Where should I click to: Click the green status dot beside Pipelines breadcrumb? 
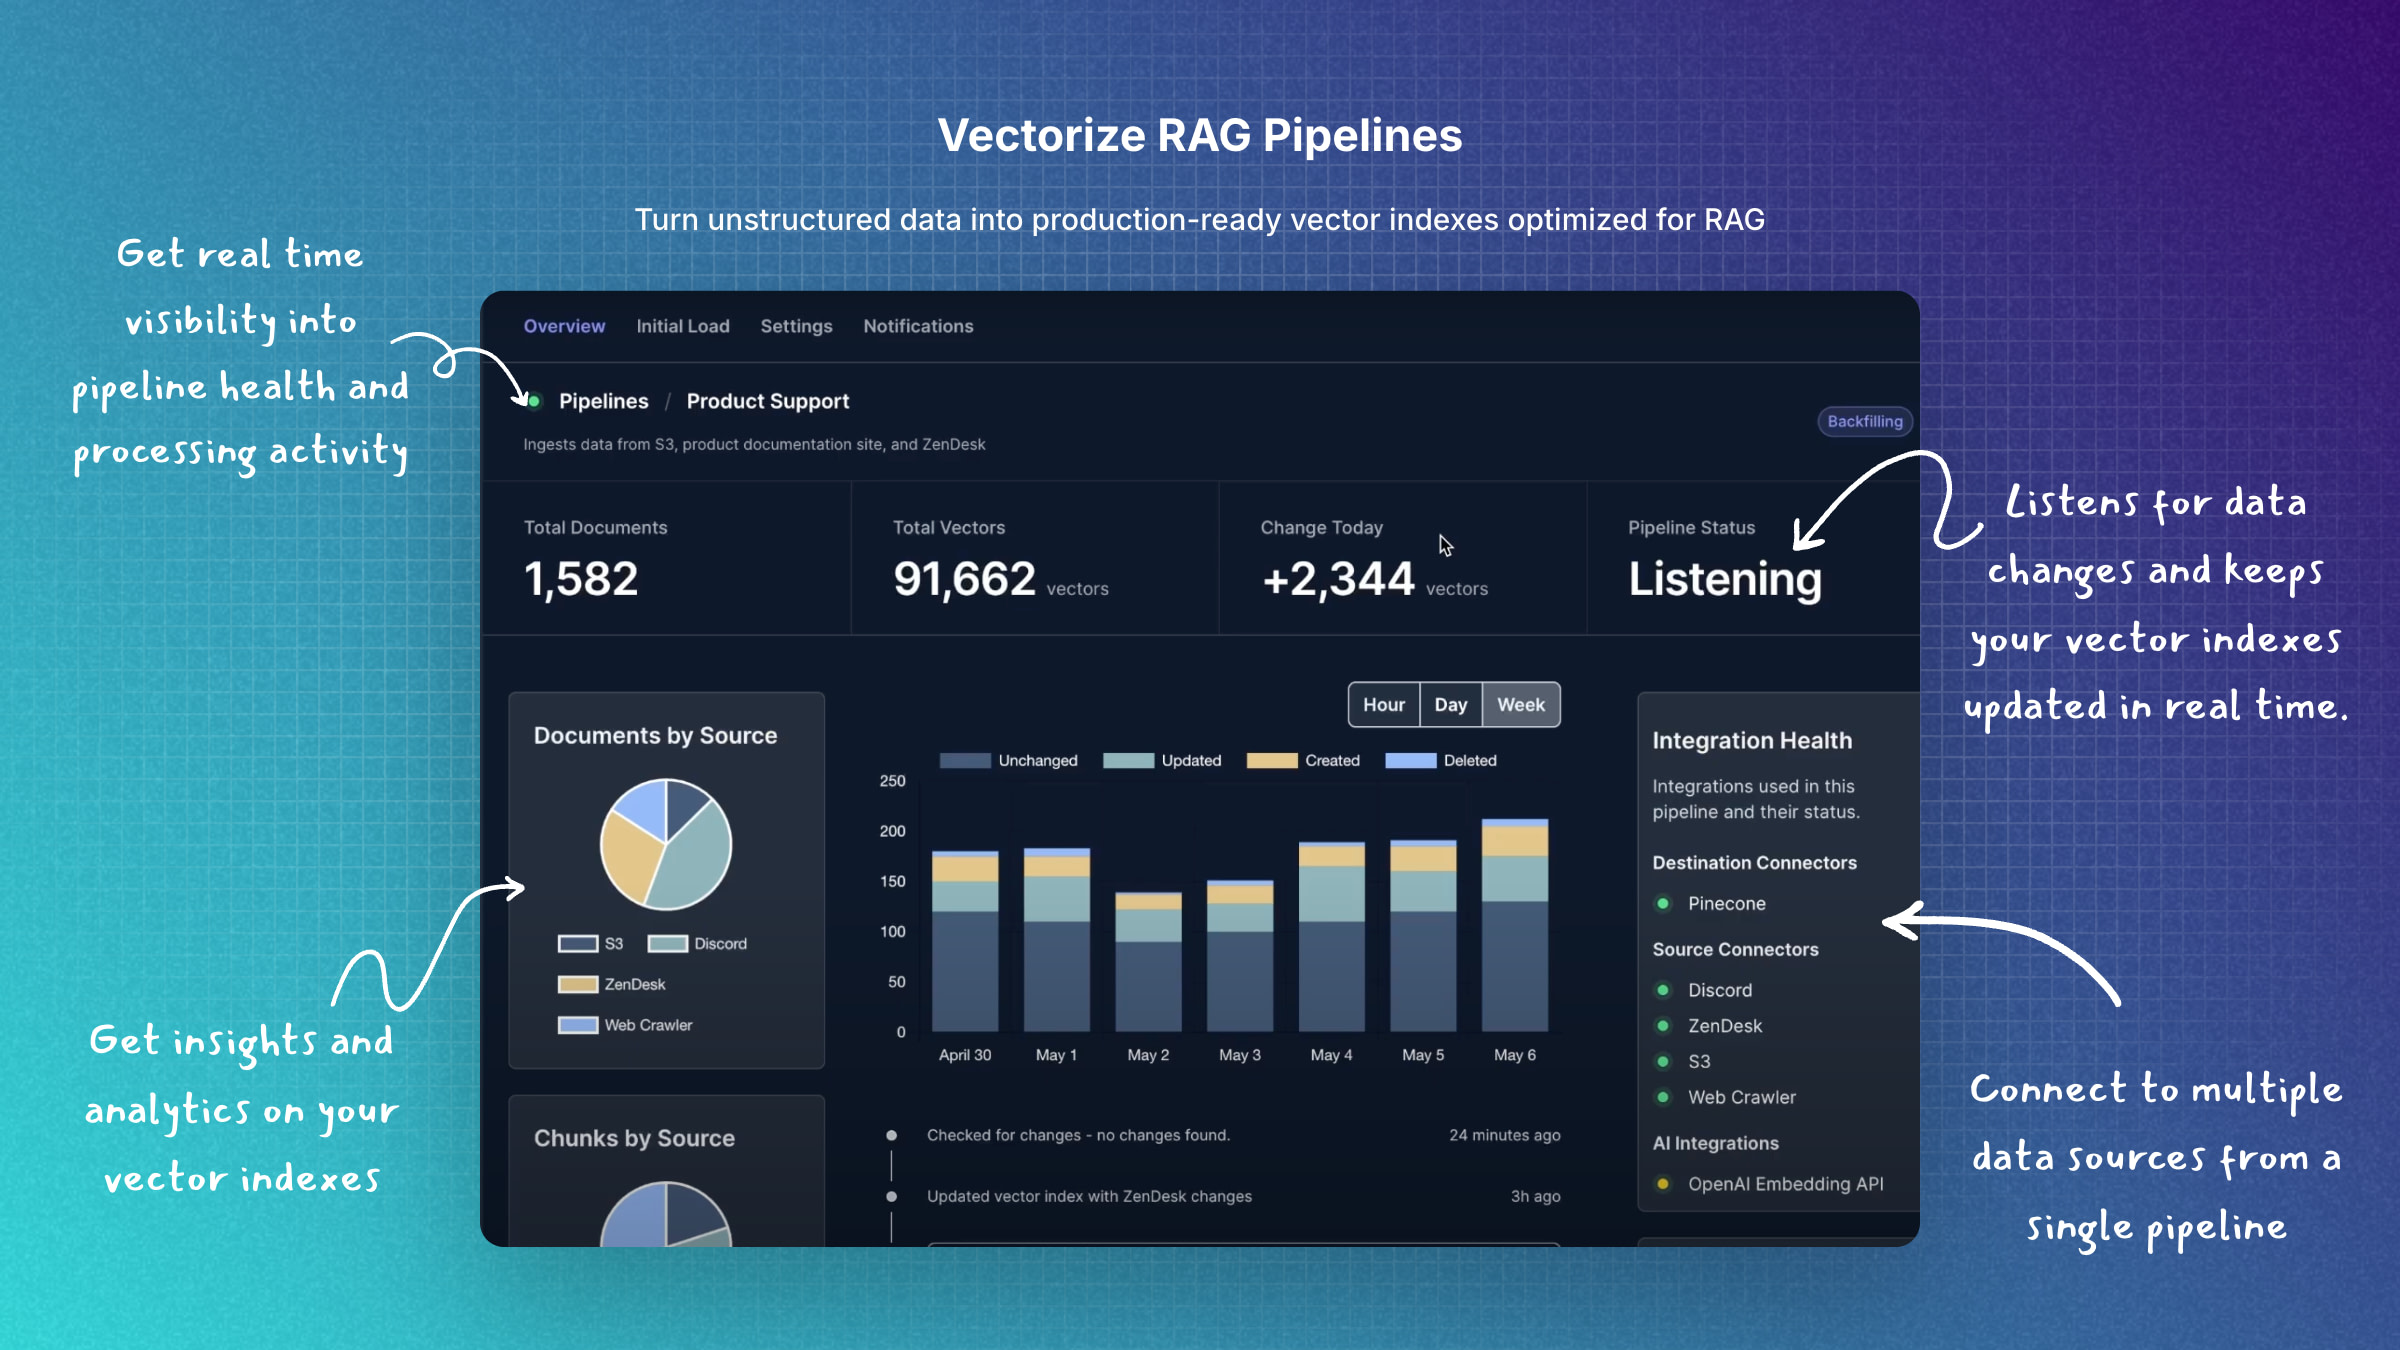click(x=533, y=400)
